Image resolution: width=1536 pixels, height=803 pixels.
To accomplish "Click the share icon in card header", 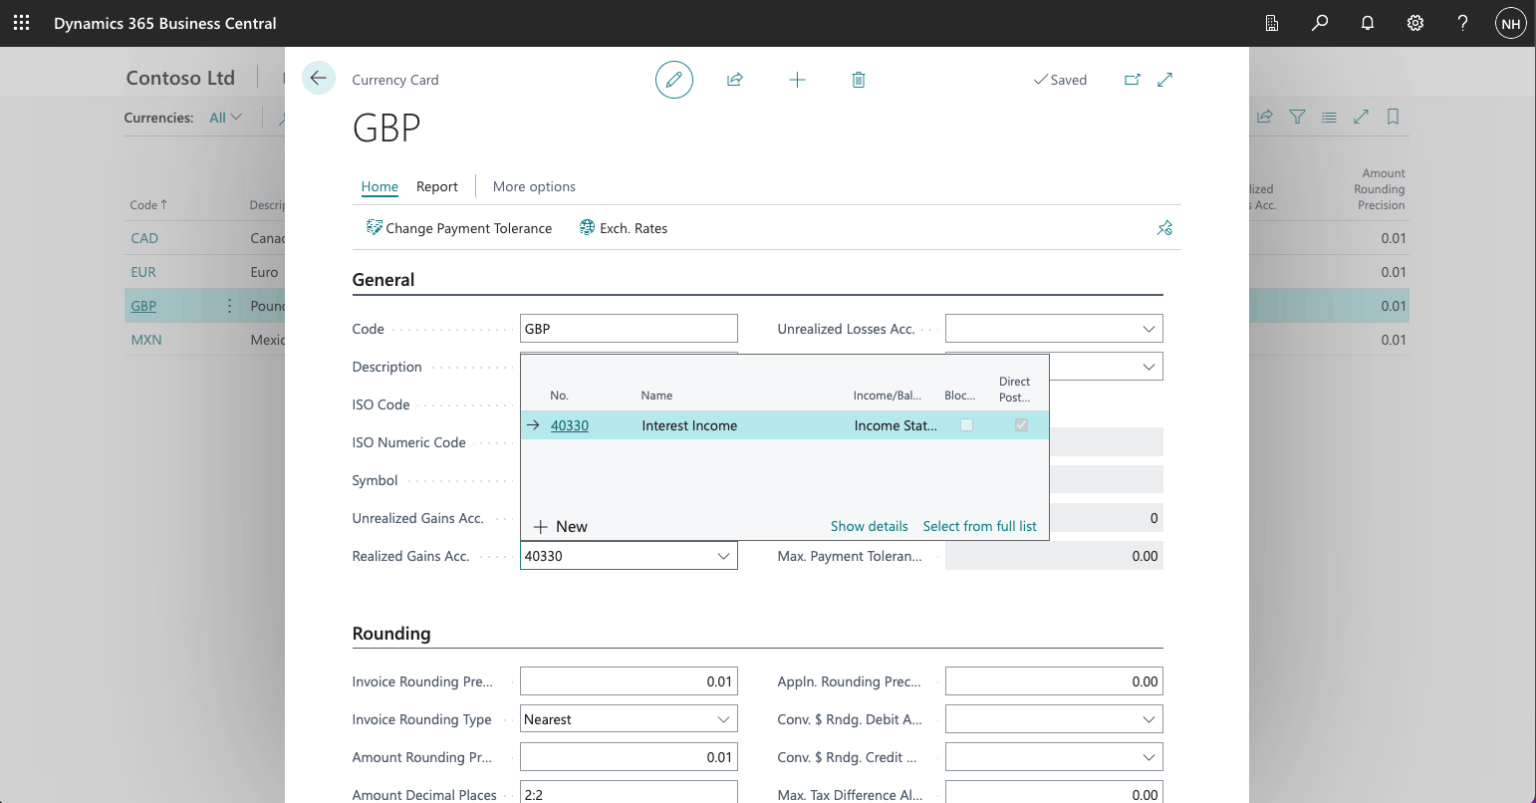I will coord(735,80).
